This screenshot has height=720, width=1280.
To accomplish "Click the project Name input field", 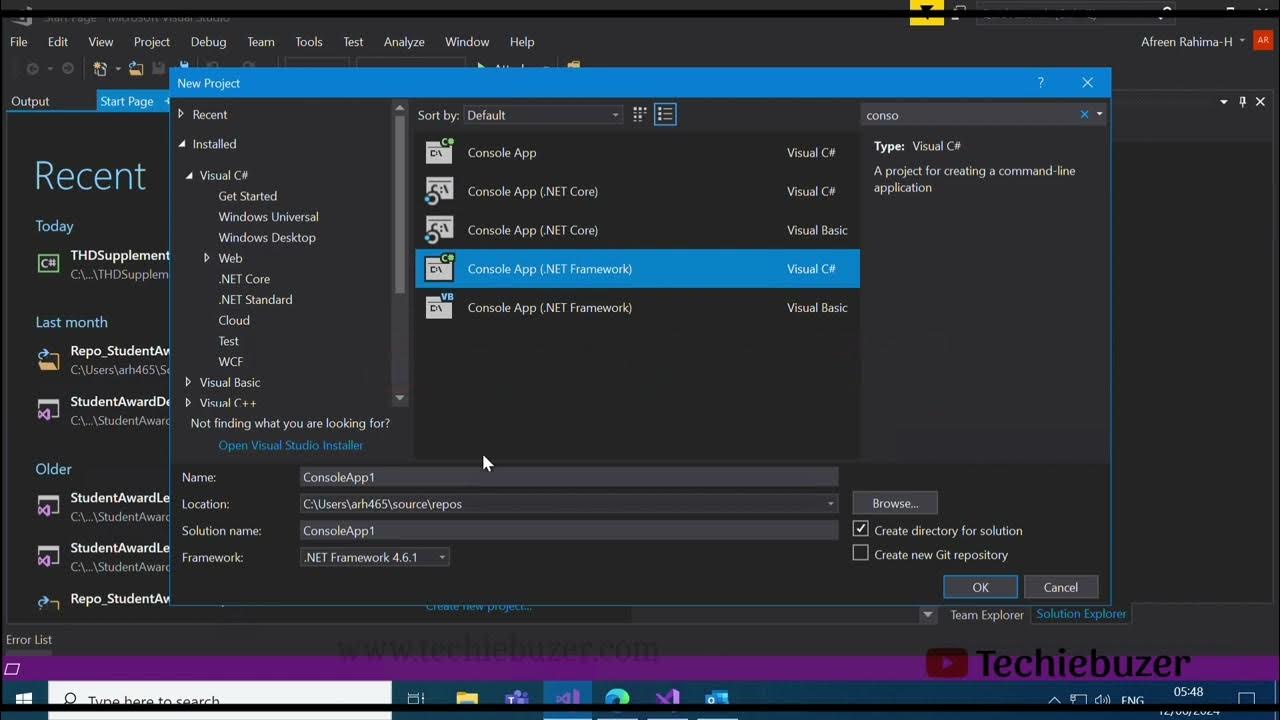I will (x=568, y=477).
